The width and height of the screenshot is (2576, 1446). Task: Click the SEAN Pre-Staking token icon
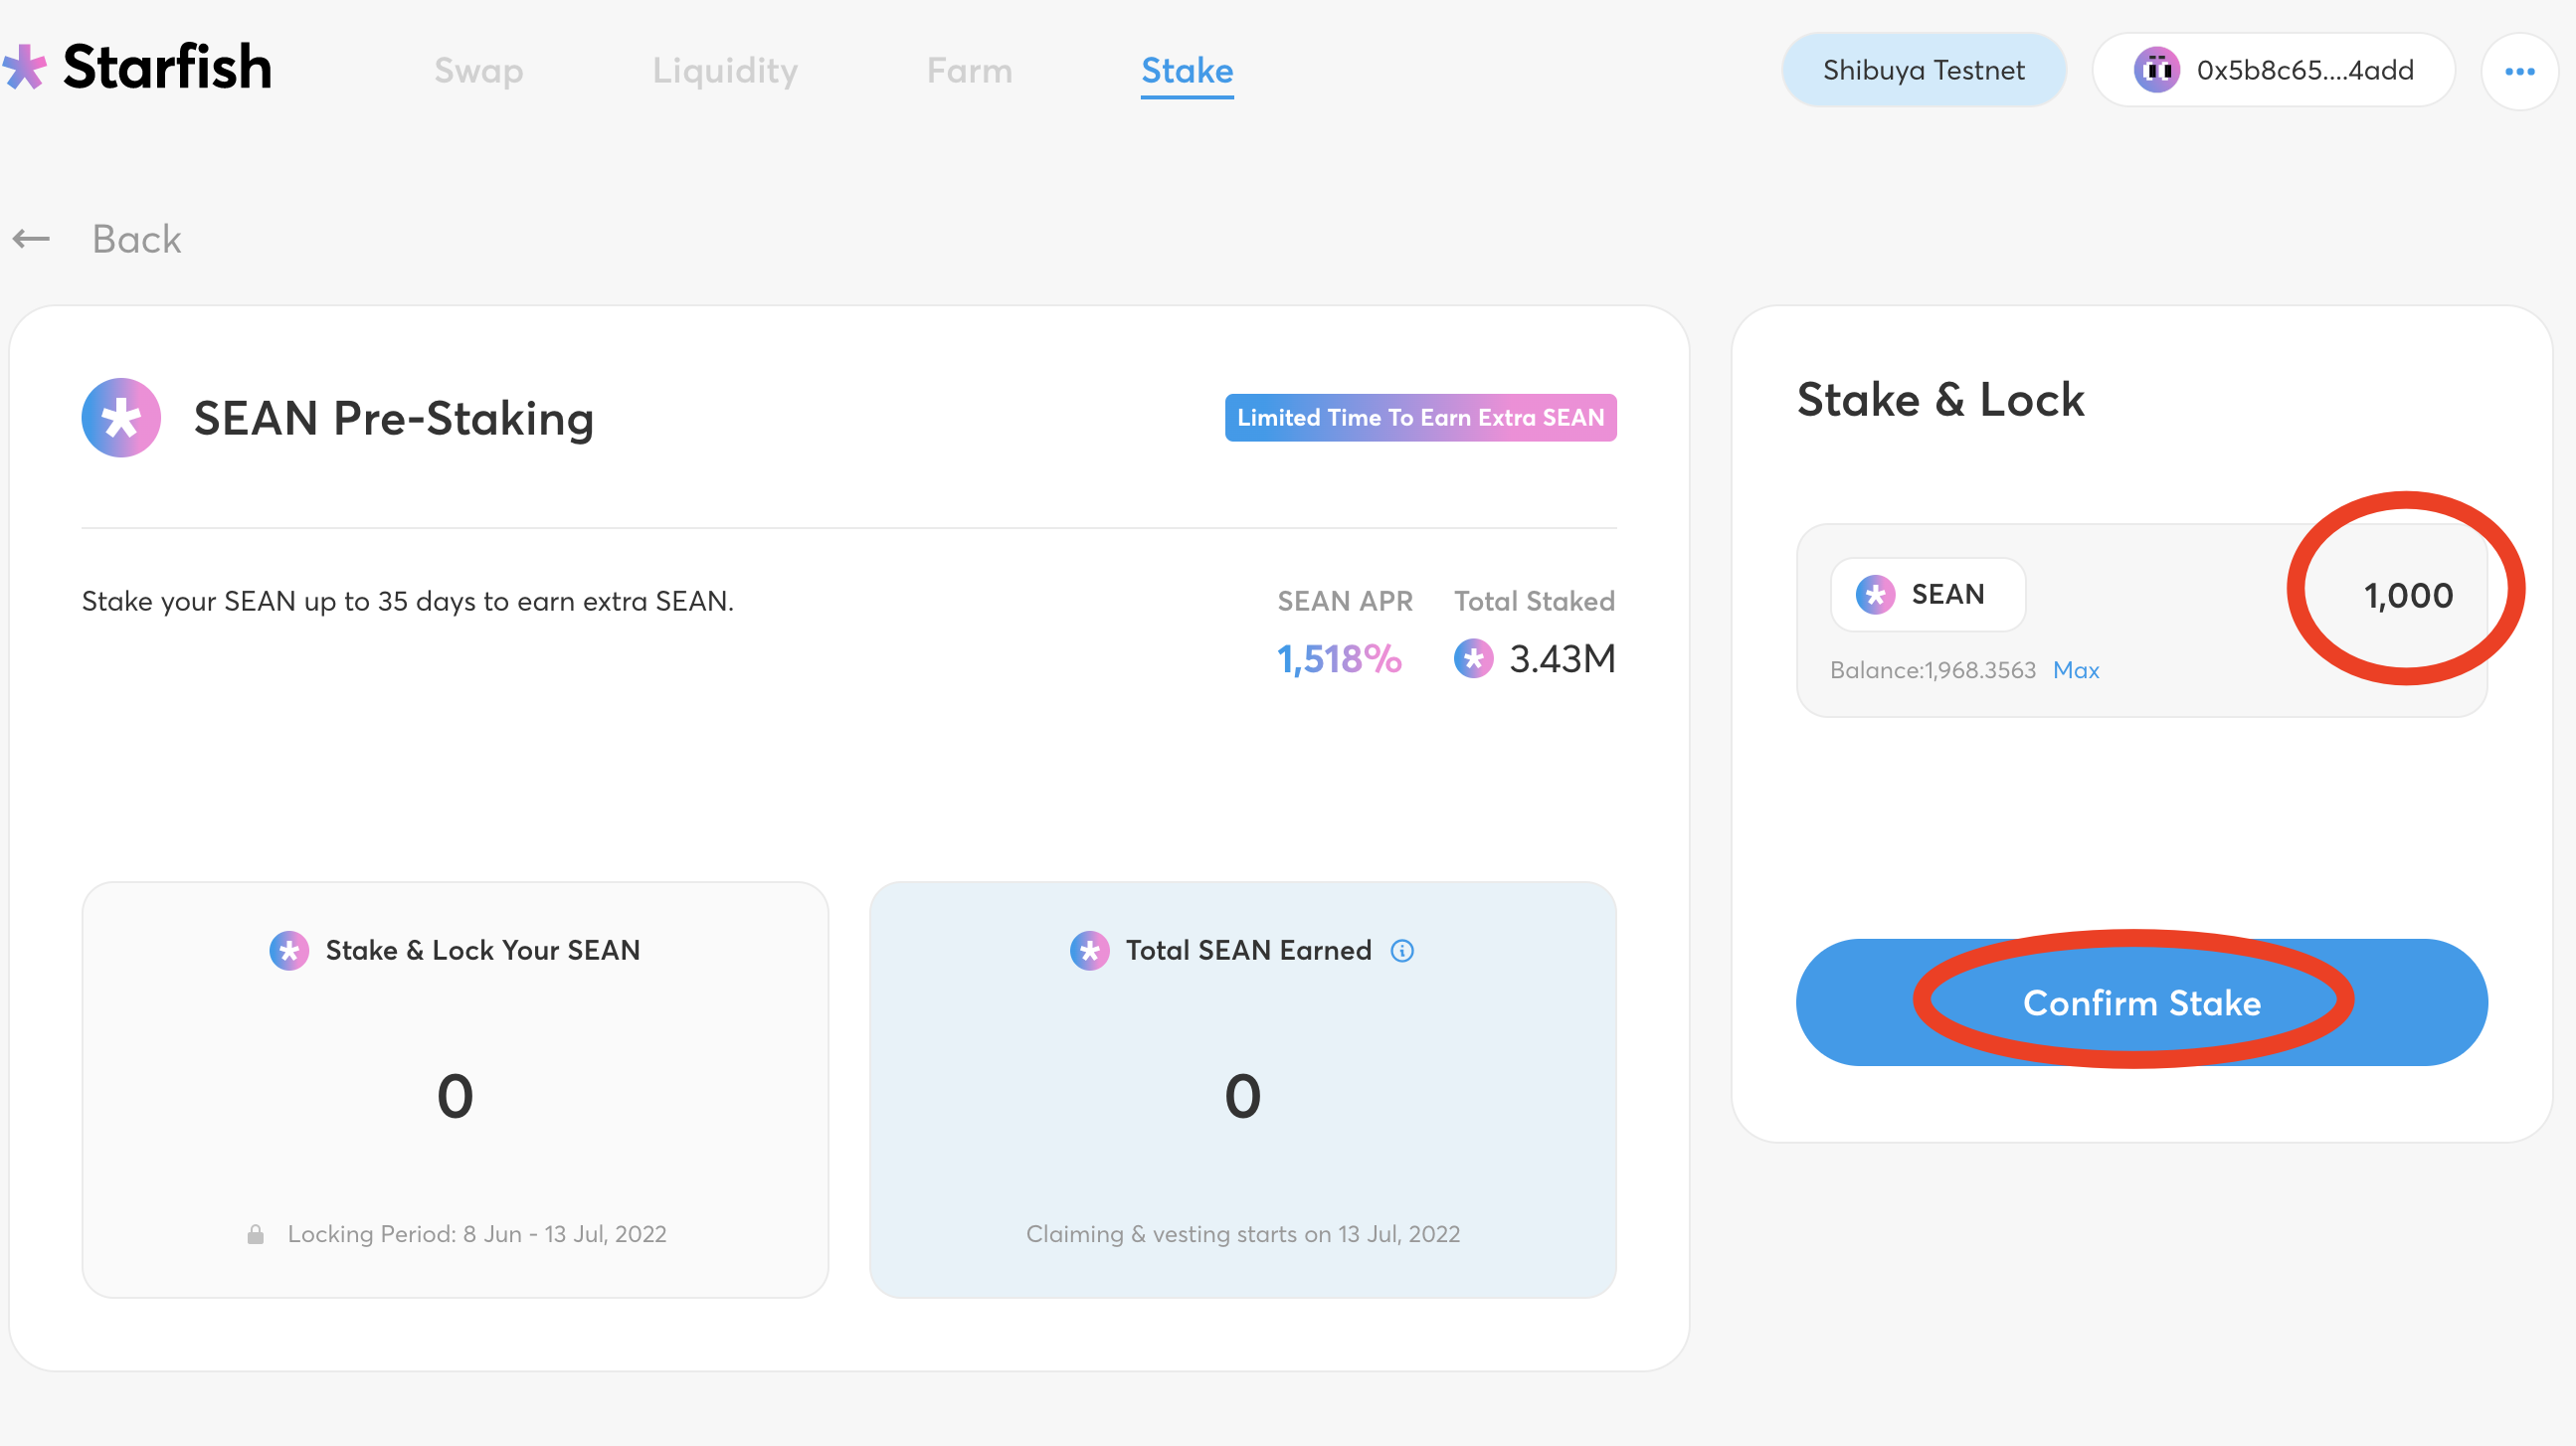[x=121, y=418]
